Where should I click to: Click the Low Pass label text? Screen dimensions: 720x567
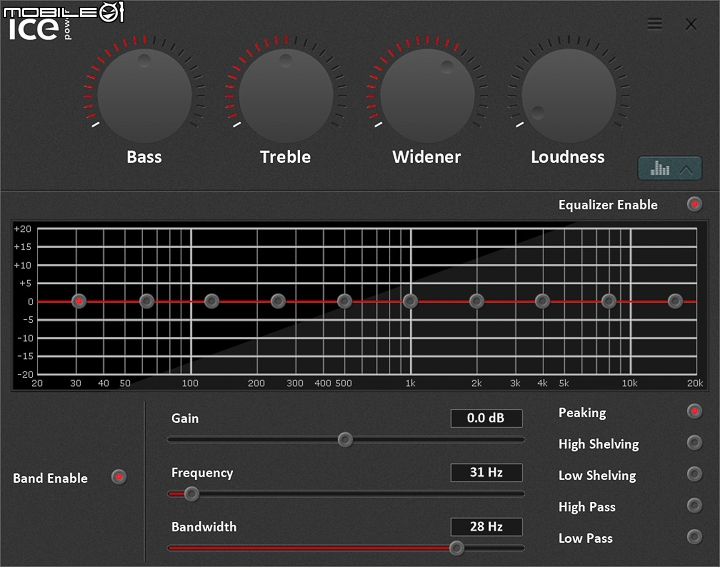tap(585, 538)
